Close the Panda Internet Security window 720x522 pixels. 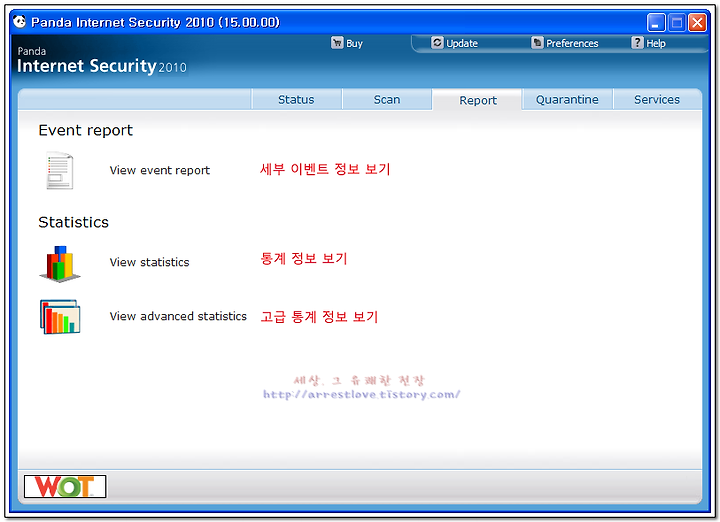click(697, 22)
